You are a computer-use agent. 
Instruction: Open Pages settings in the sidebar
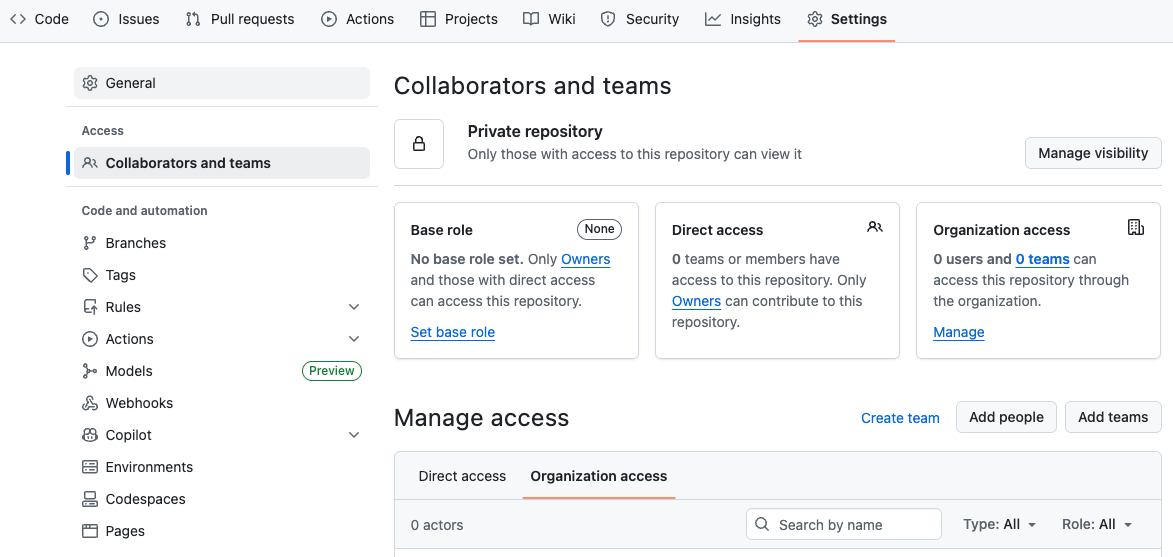pyautogui.click(x=222, y=532)
